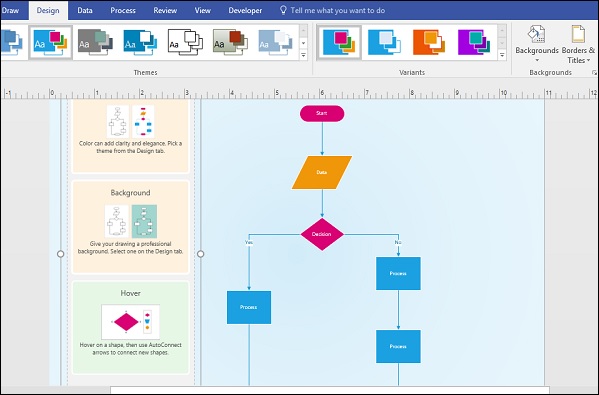Apply the grey-green theme thumbnail
The width and height of the screenshot is (599, 395).
click(x=95, y=42)
